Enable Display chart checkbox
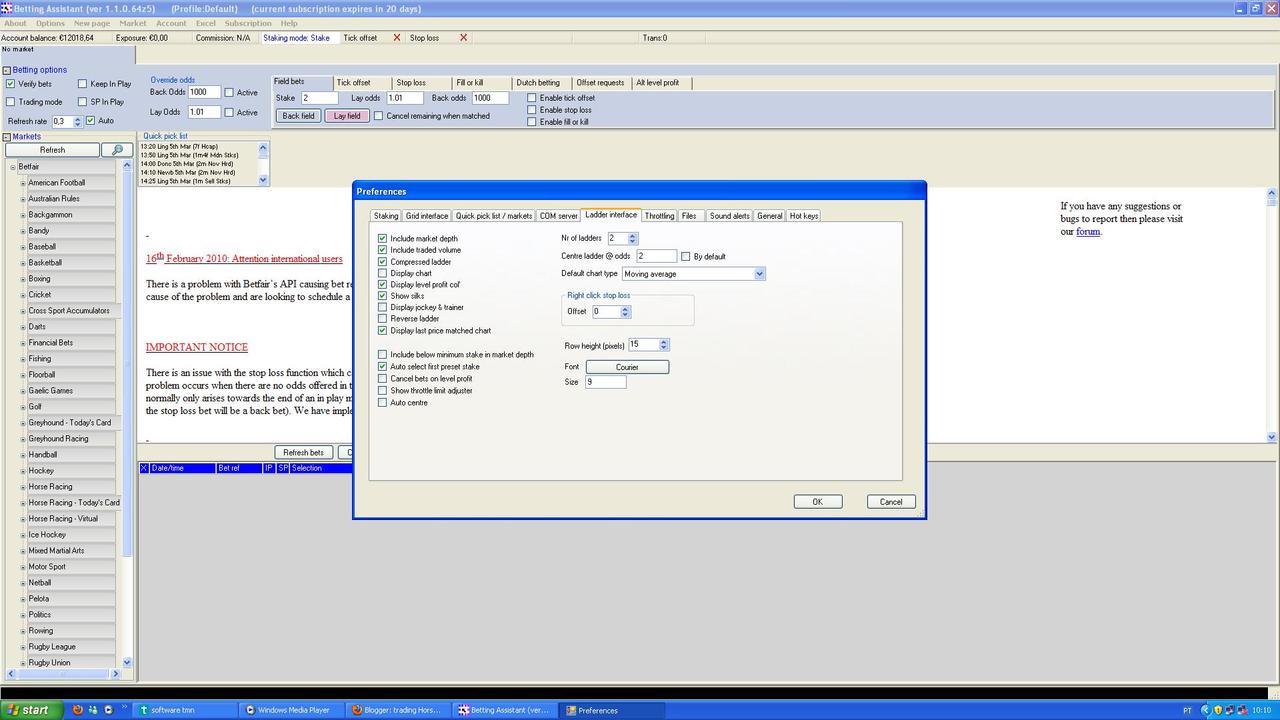The image size is (1280, 720). (x=383, y=273)
